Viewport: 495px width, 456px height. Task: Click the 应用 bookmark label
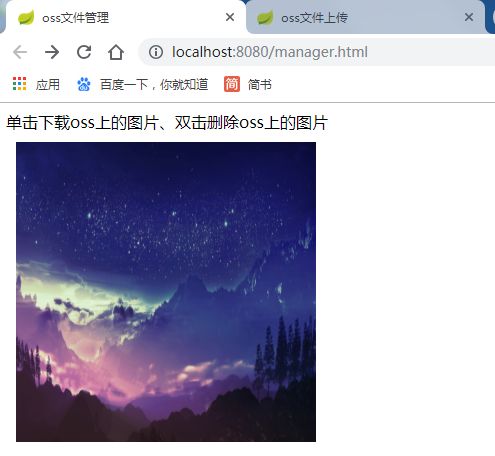coord(48,84)
